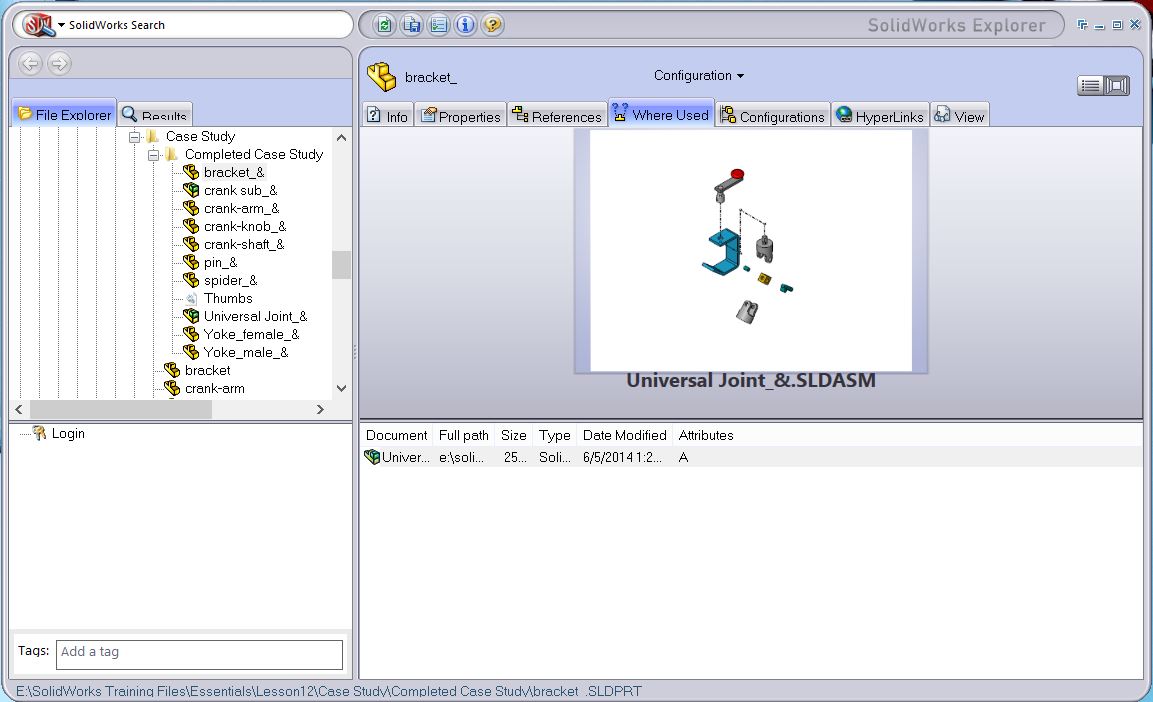Open the SolidWorks Search dropdown arrow
1153x702 pixels.
(x=62, y=25)
